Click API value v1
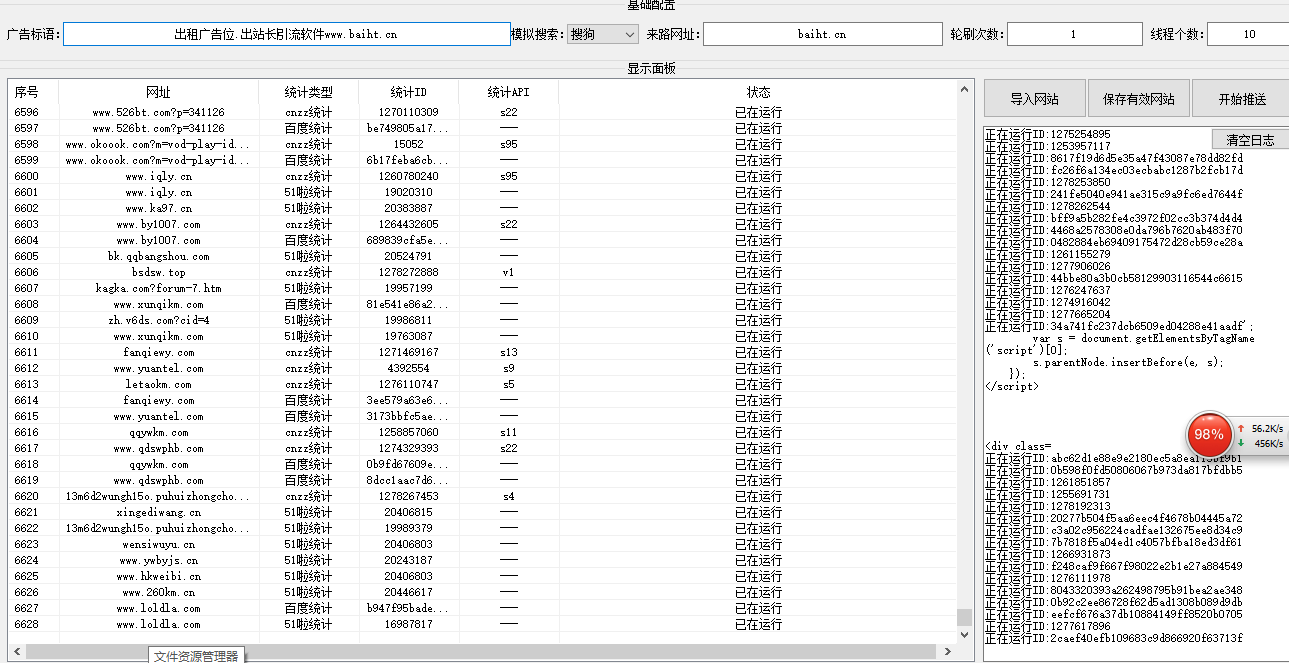1289x663 pixels. click(508, 272)
